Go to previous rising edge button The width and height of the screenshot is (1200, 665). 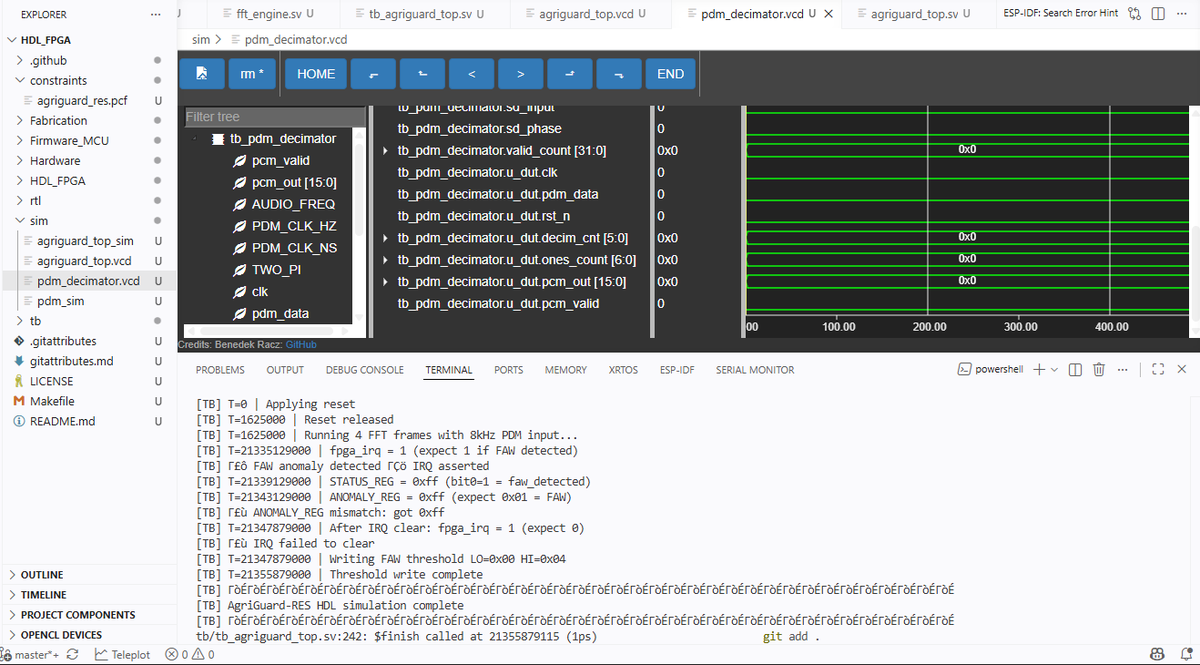coord(422,74)
